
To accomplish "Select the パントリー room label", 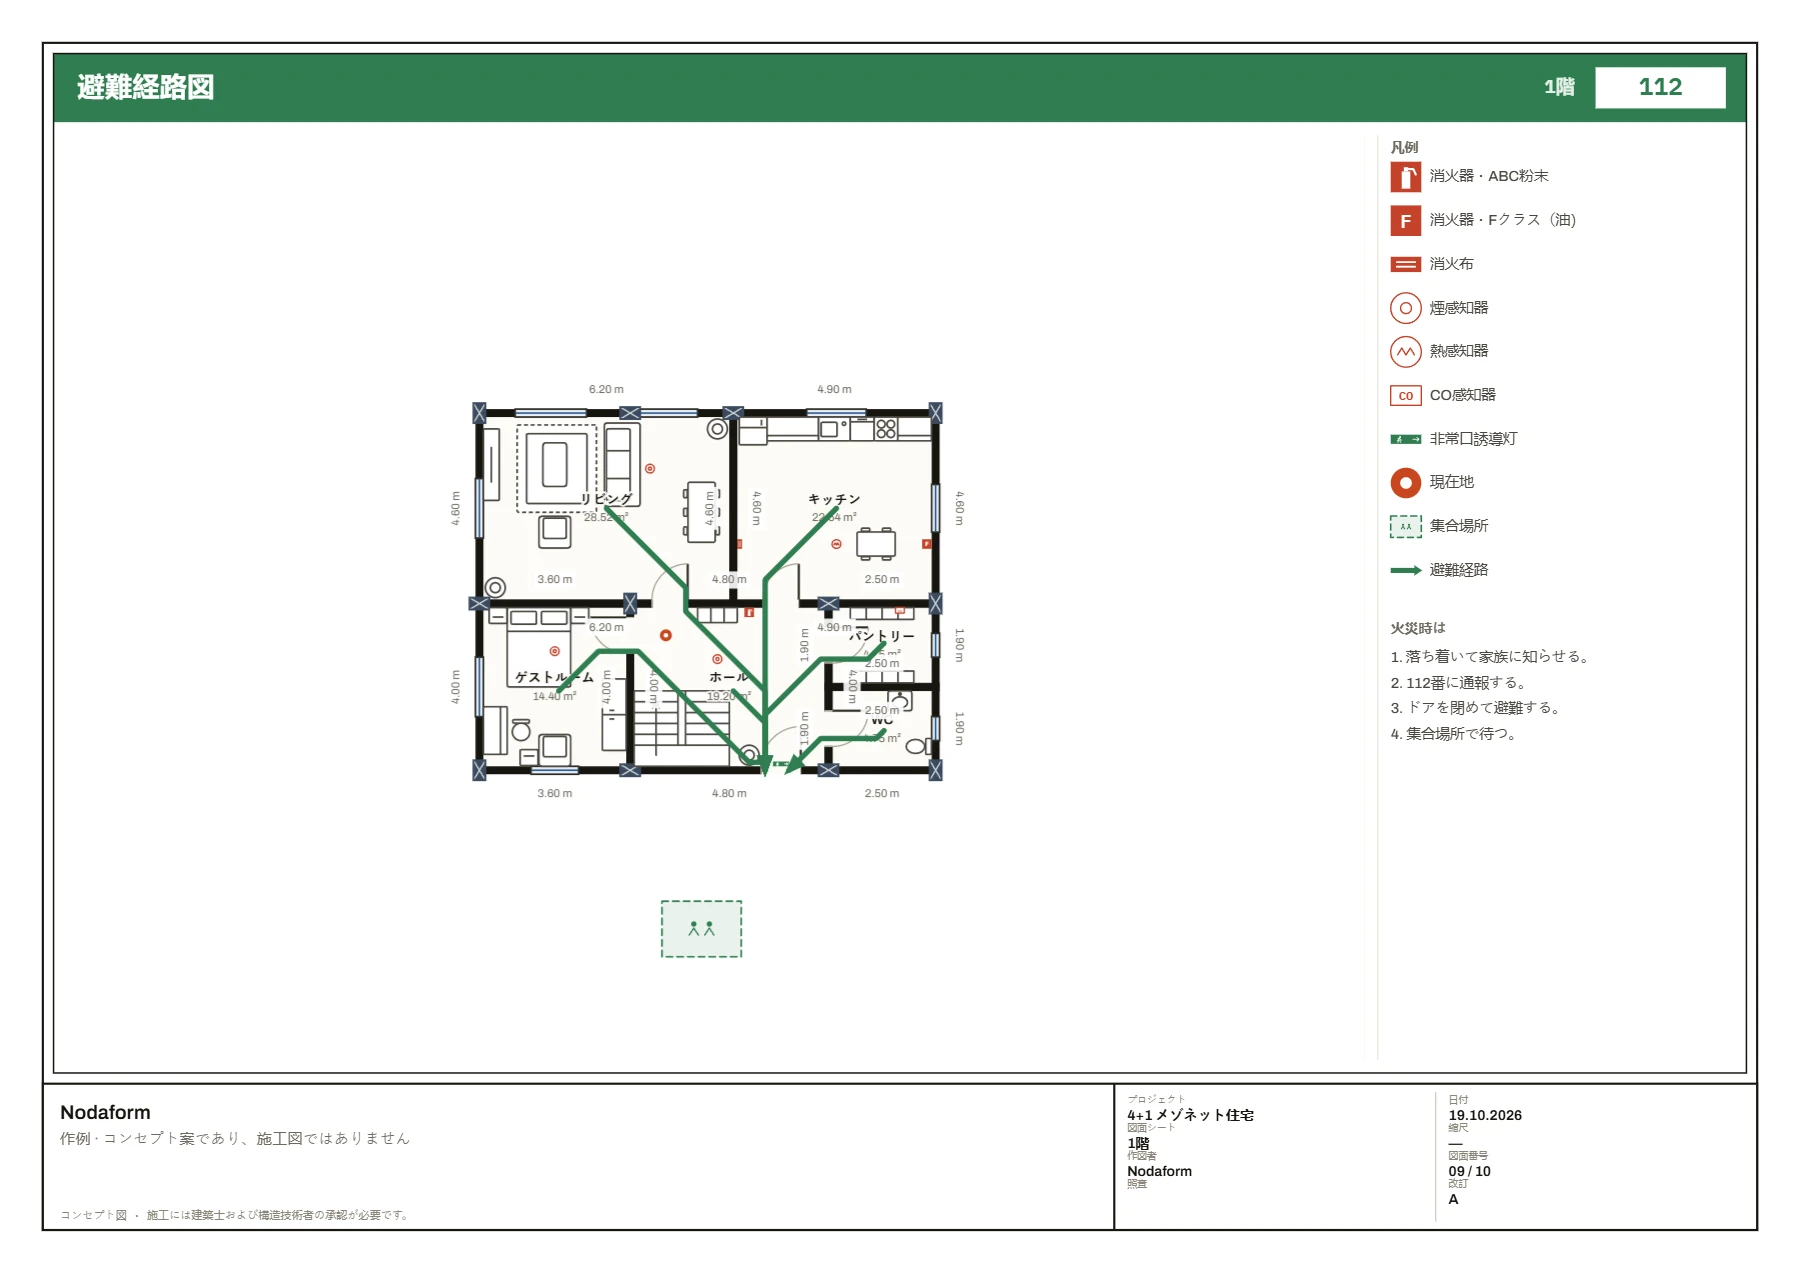I will (881, 636).
